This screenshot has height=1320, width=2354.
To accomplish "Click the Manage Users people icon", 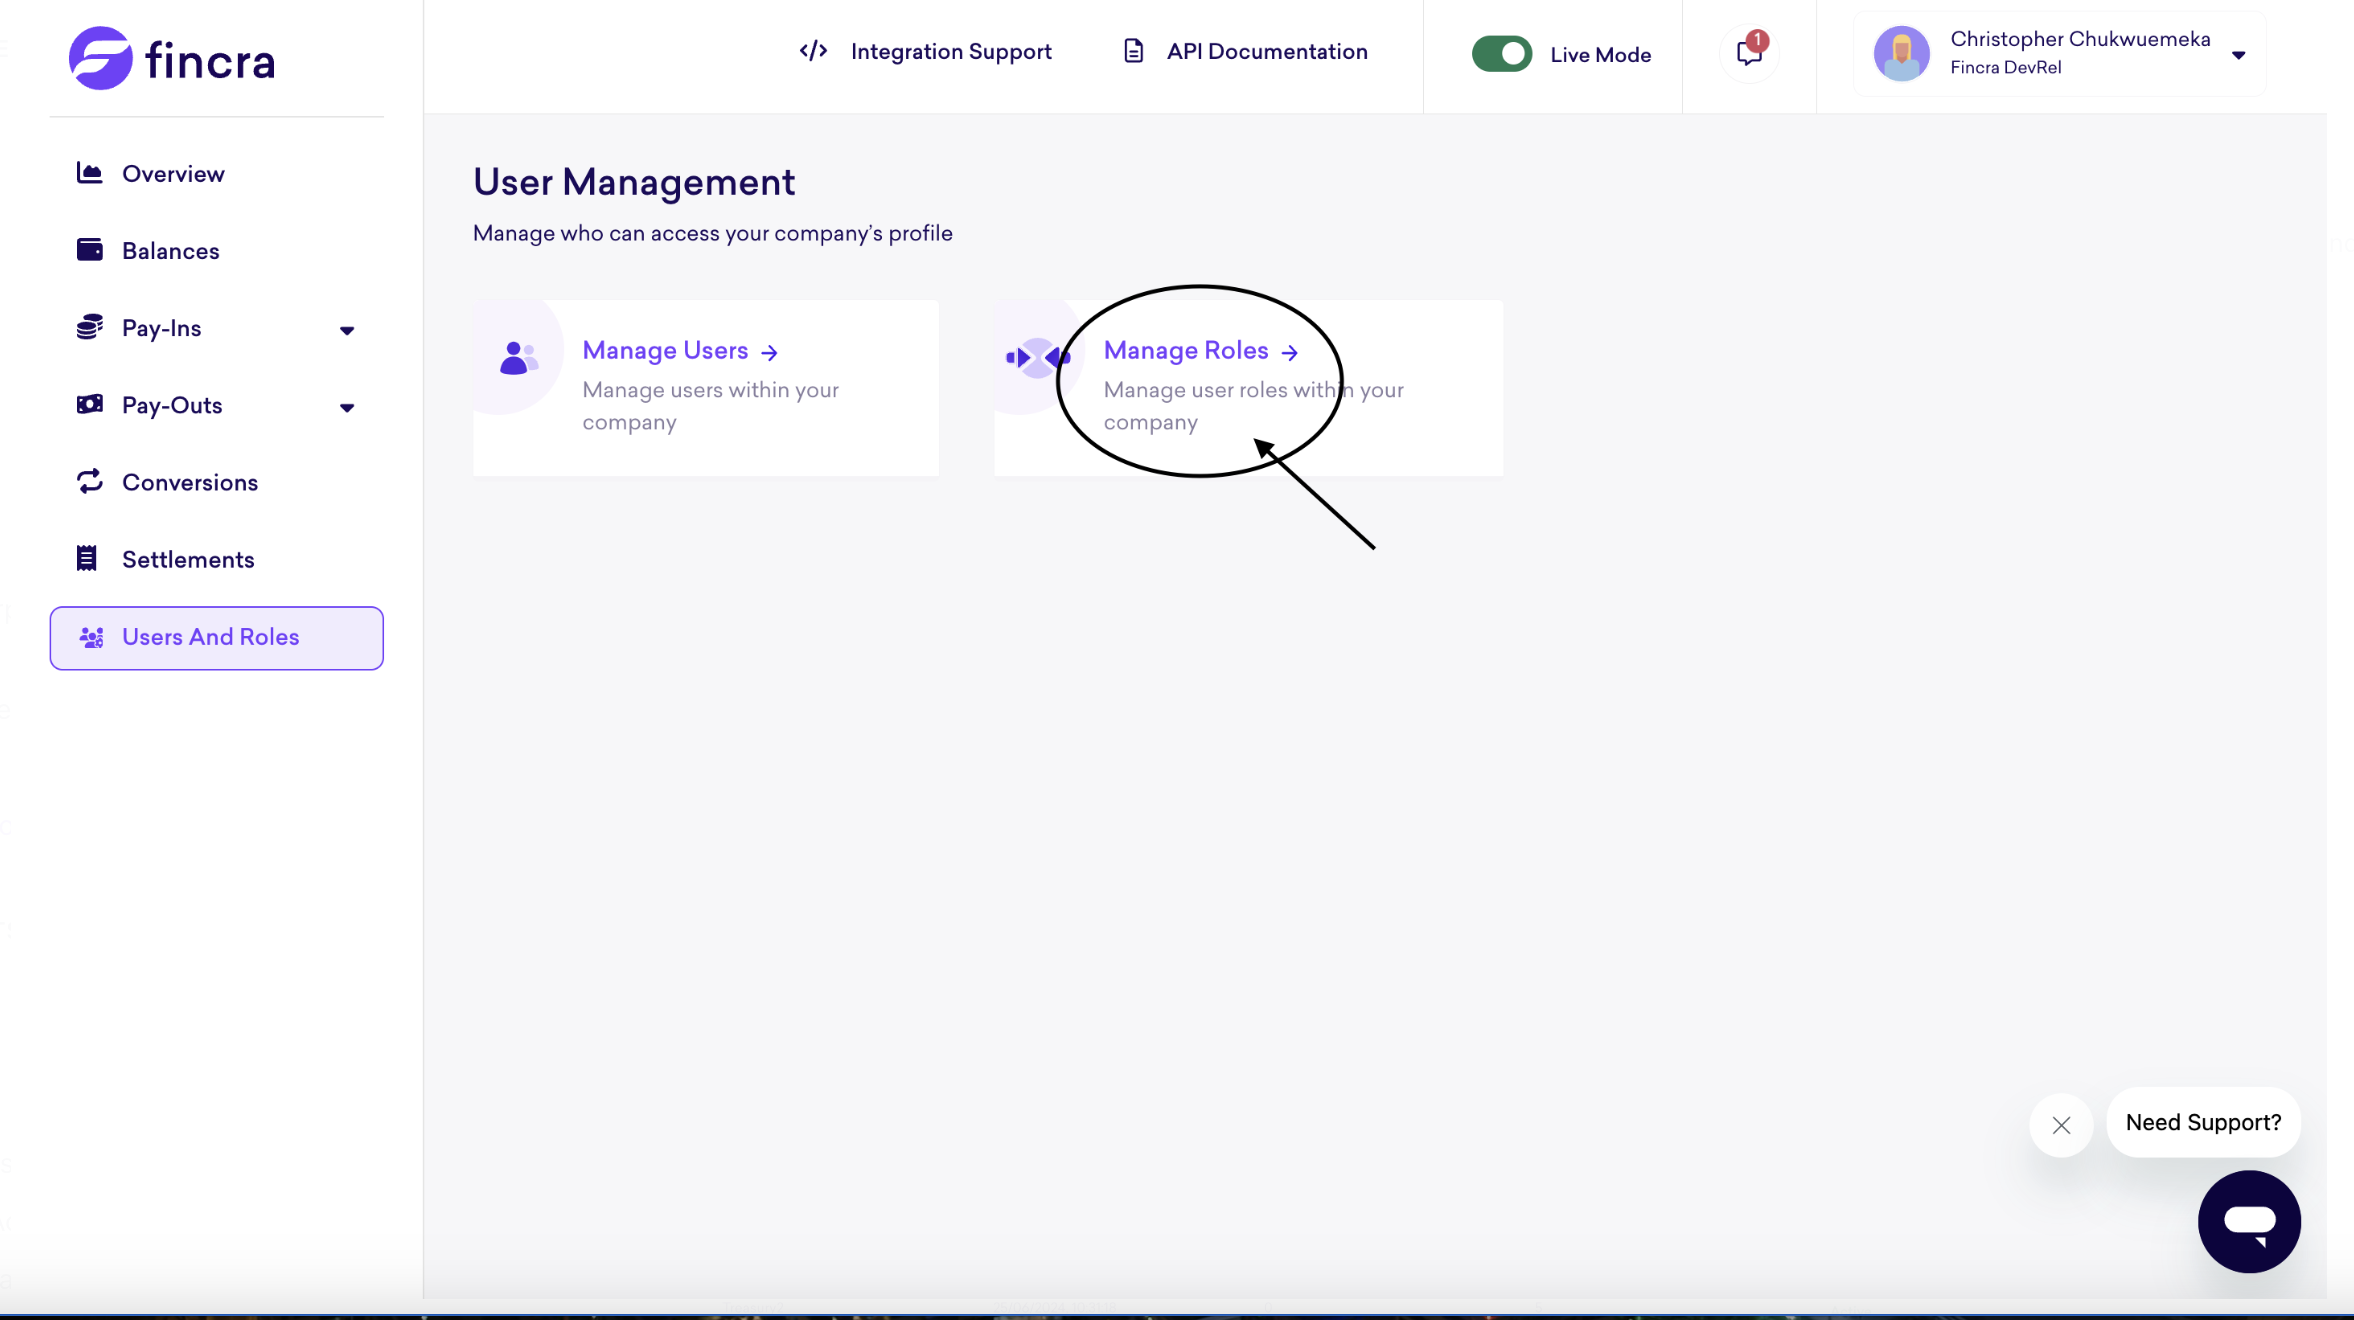I will [x=518, y=357].
